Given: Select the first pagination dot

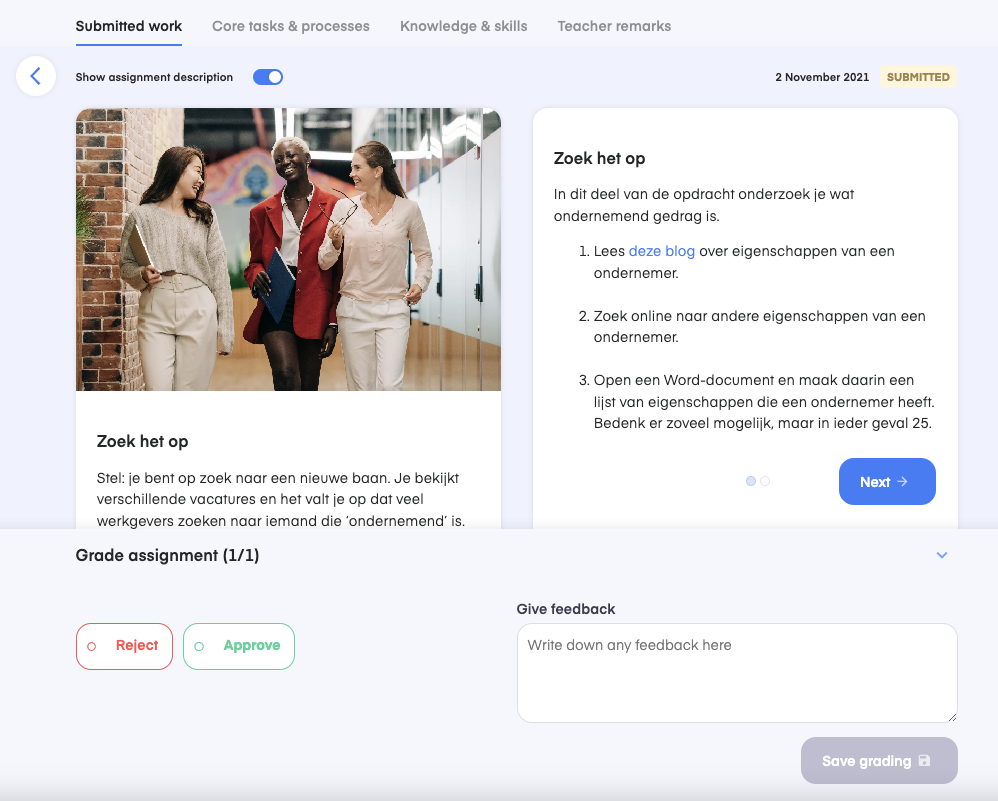Looking at the screenshot, I should pos(751,481).
